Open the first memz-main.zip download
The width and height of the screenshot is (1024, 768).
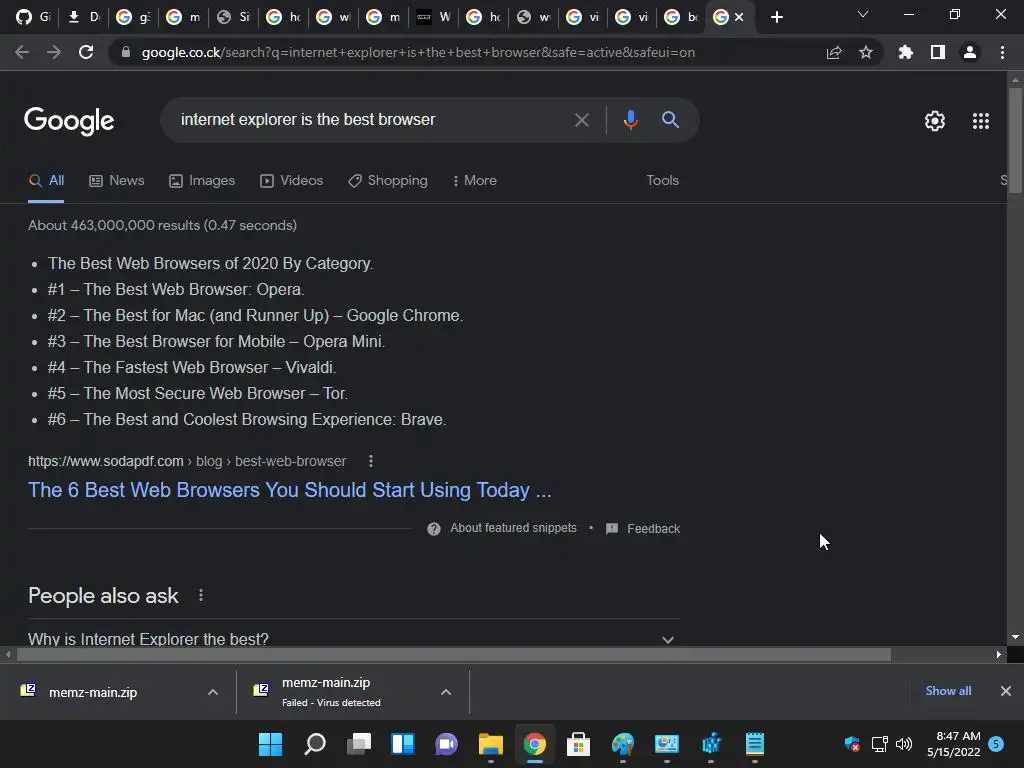click(93, 692)
